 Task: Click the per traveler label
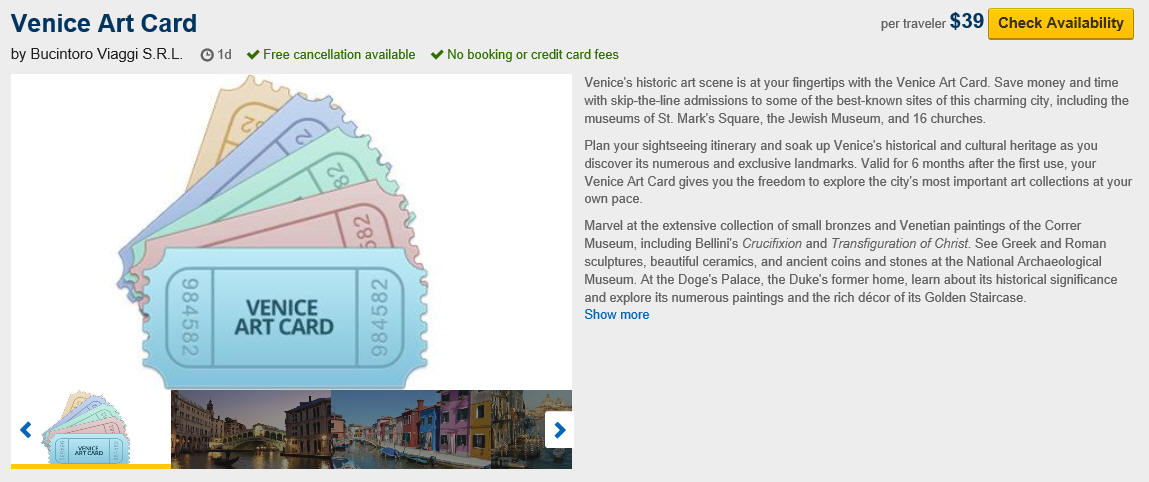coord(913,24)
